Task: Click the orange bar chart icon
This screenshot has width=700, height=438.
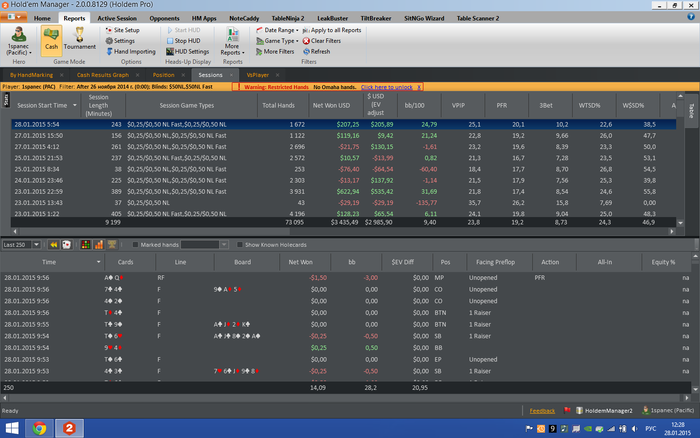Action: coord(99,245)
